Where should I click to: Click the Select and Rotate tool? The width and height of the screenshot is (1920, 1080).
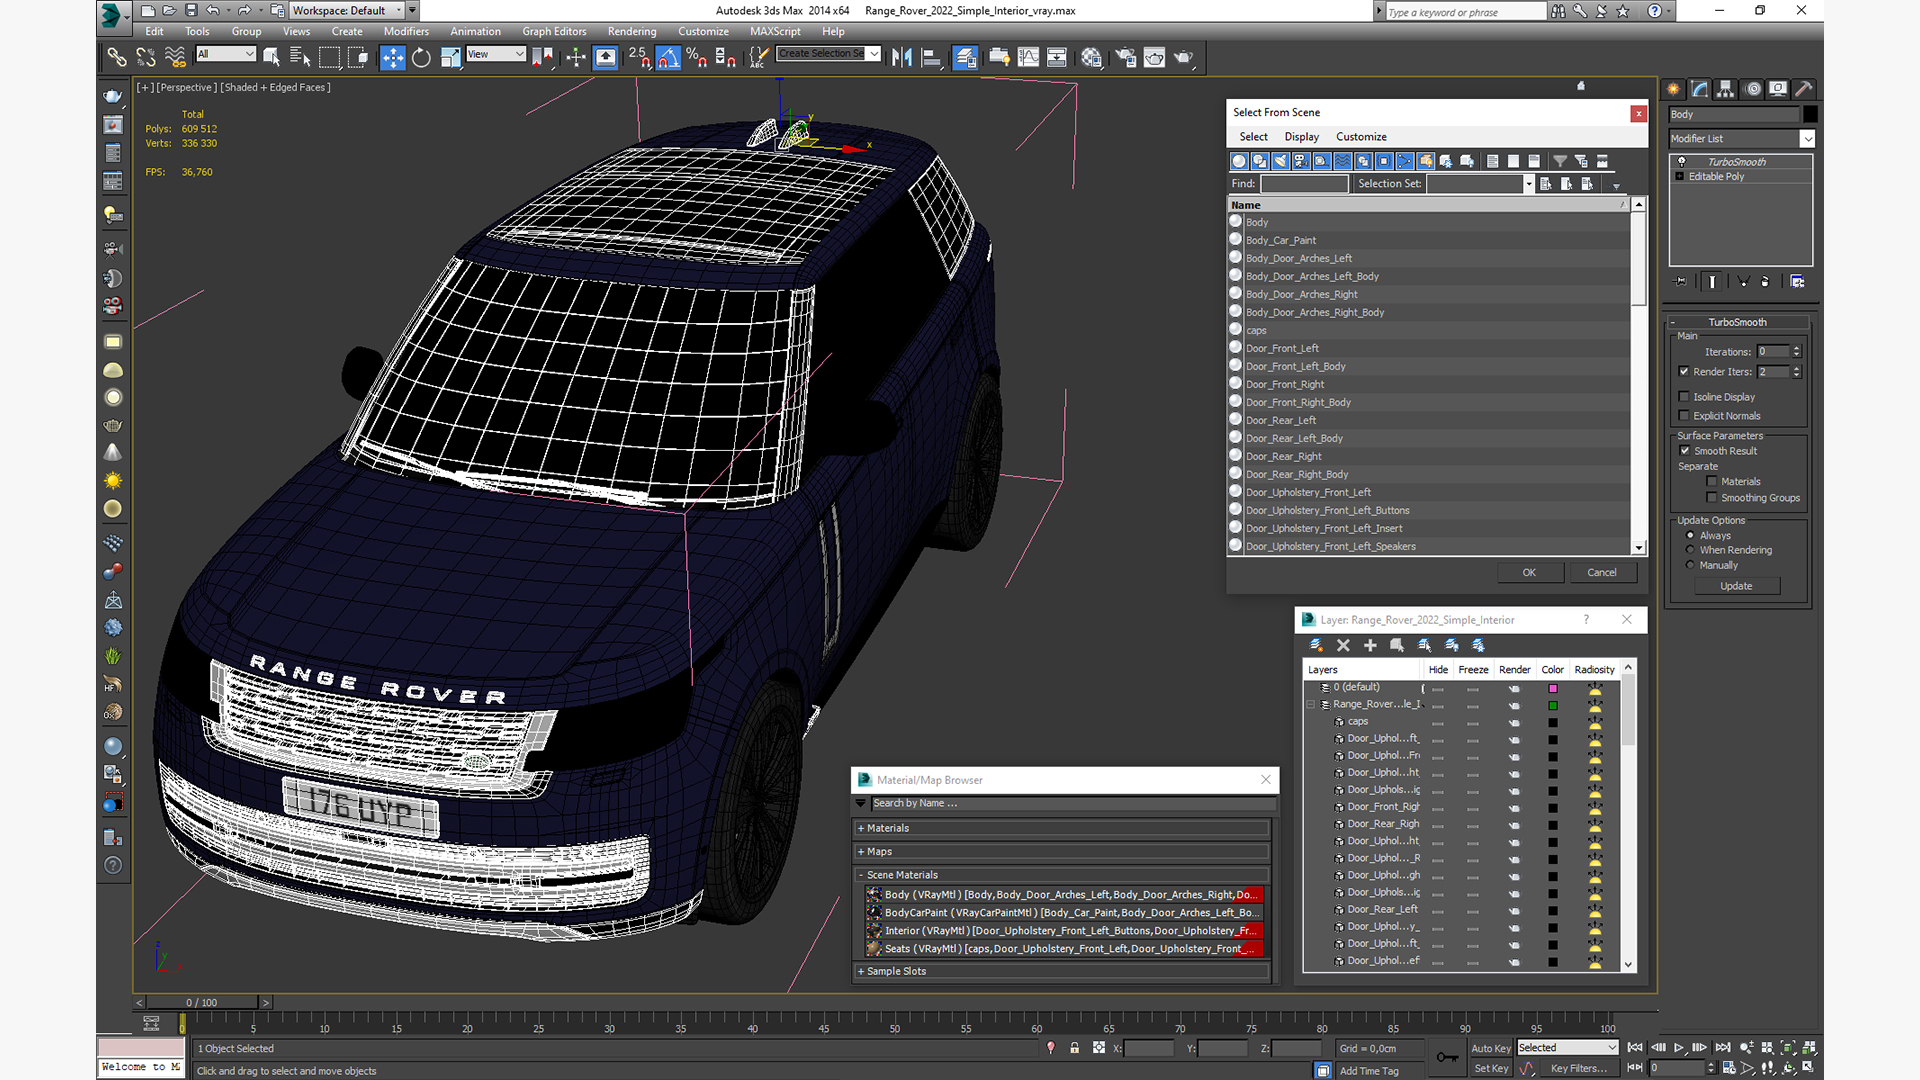(x=421, y=58)
